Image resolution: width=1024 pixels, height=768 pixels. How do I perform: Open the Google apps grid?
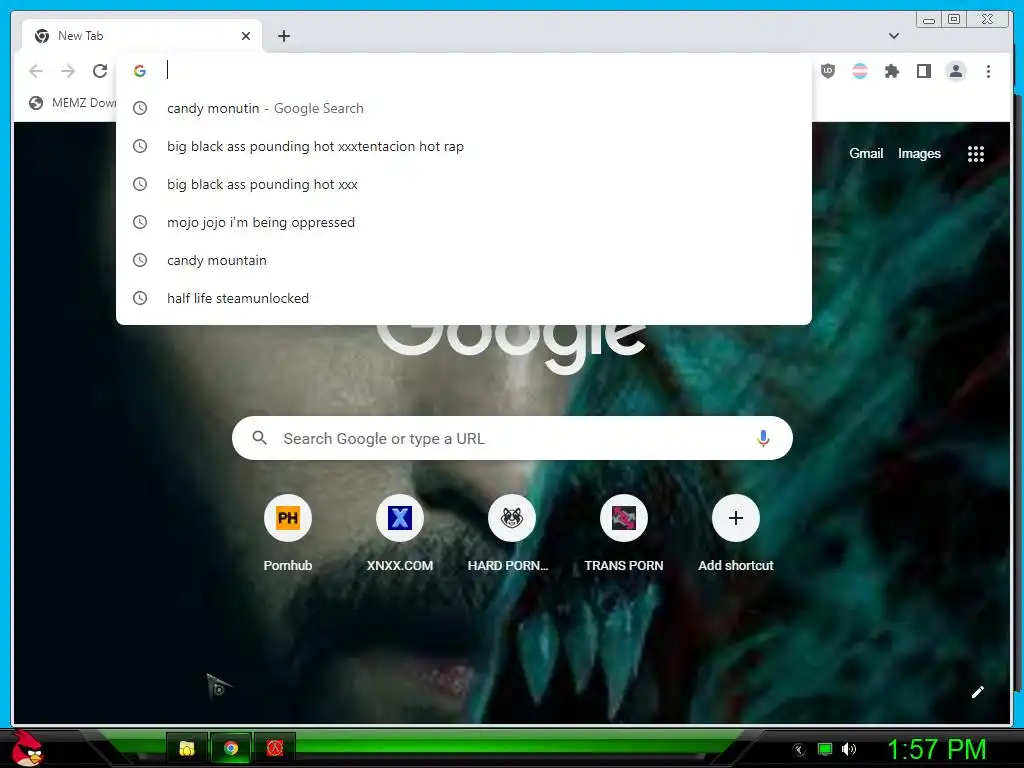pos(976,154)
